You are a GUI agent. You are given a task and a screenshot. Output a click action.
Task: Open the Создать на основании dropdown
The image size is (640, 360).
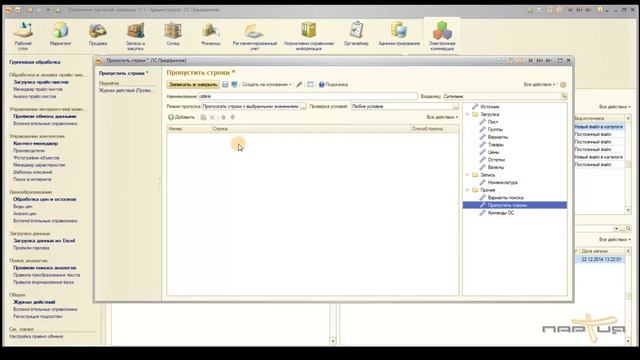pos(267,84)
